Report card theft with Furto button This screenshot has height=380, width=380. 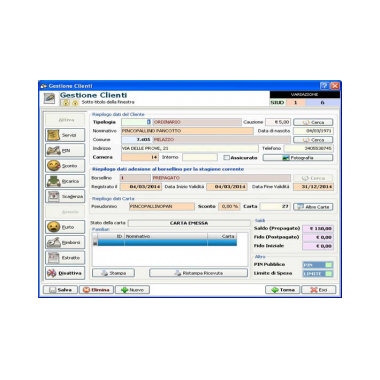[x=65, y=227]
